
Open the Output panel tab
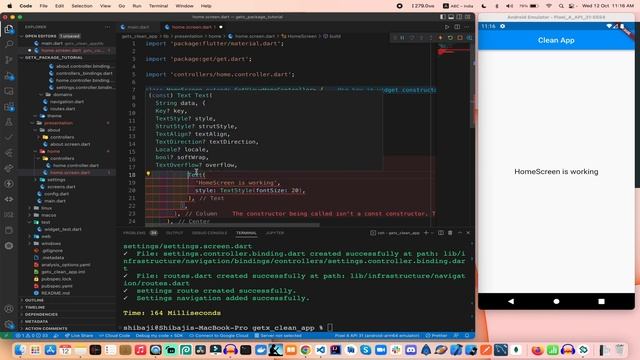174,233
